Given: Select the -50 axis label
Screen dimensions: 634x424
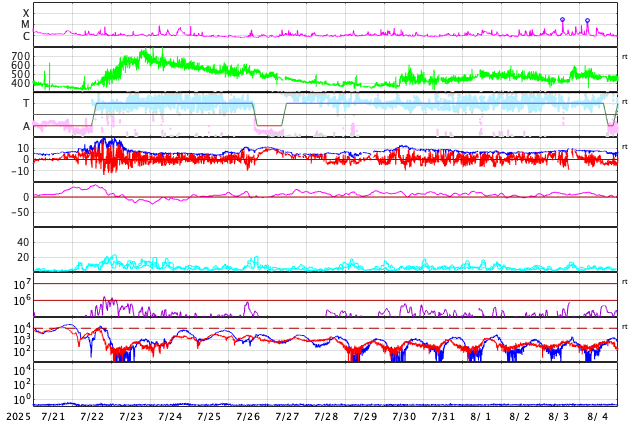Looking at the screenshot, I should pyautogui.click(x=21, y=212).
